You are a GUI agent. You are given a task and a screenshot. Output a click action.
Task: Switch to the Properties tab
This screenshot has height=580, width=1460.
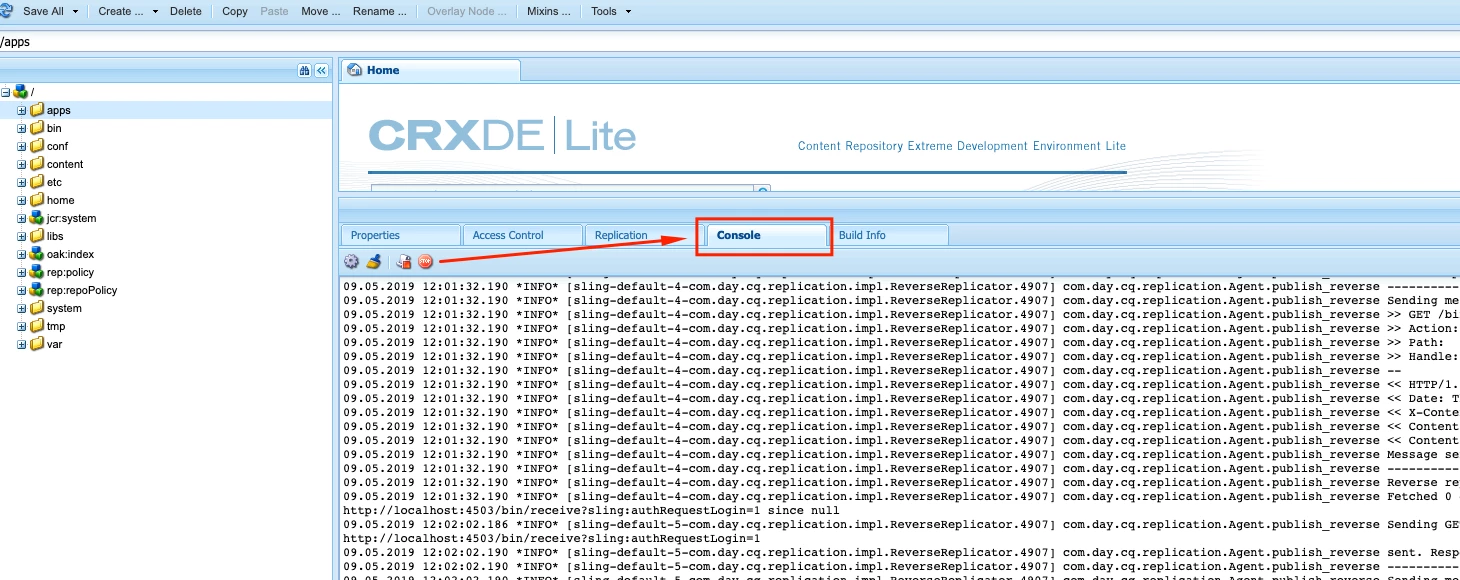(x=400, y=235)
